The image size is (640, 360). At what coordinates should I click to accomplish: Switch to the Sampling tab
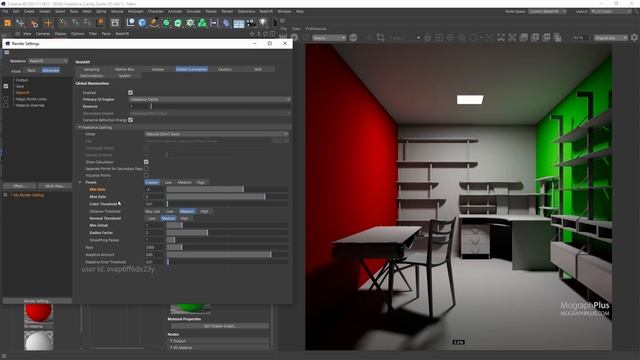[91, 69]
